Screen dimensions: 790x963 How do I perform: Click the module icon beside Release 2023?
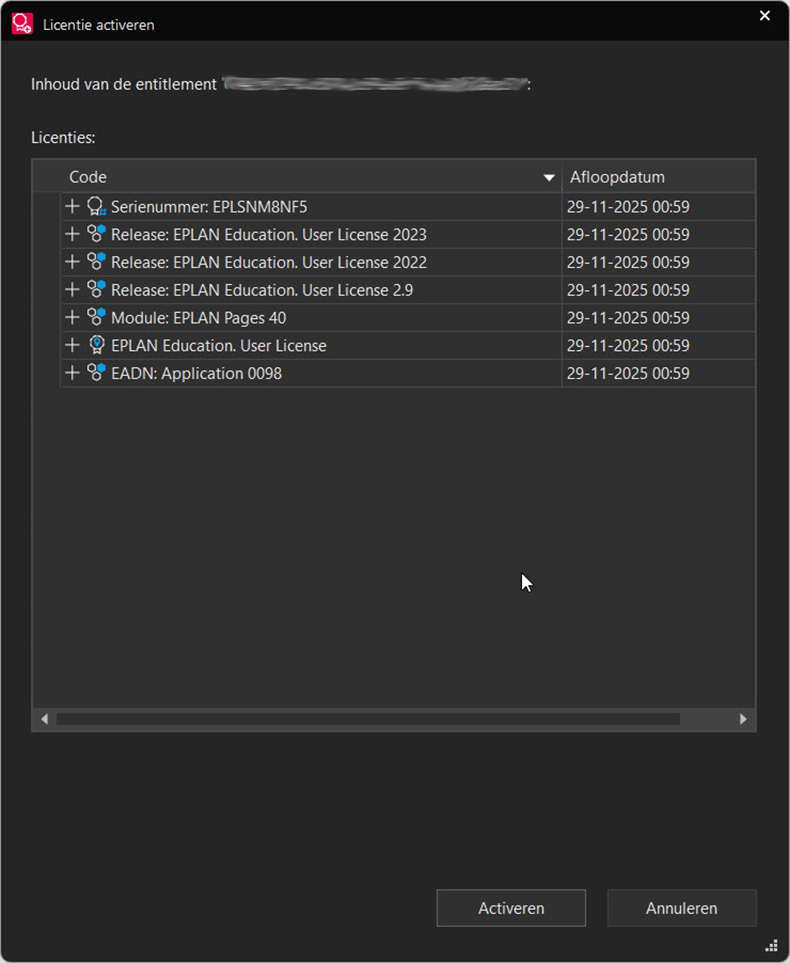tap(96, 233)
